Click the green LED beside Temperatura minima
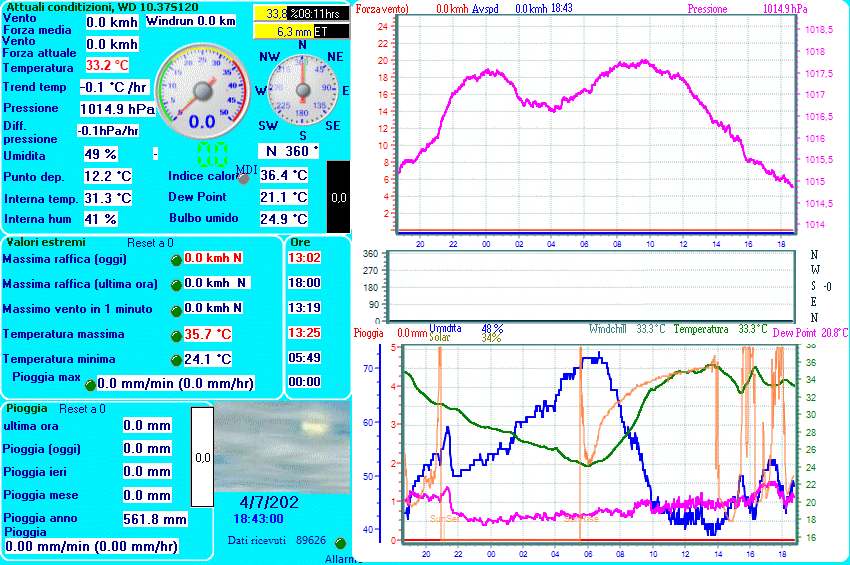 click(x=176, y=361)
